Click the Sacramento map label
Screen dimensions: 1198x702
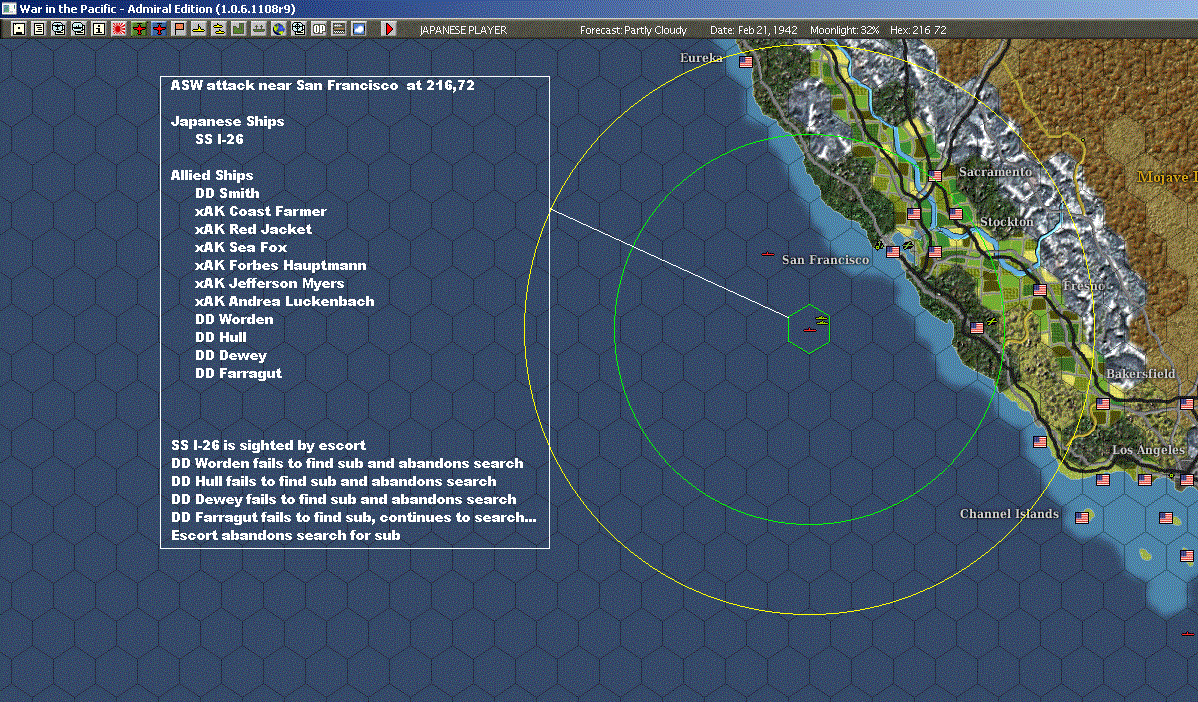[995, 172]
